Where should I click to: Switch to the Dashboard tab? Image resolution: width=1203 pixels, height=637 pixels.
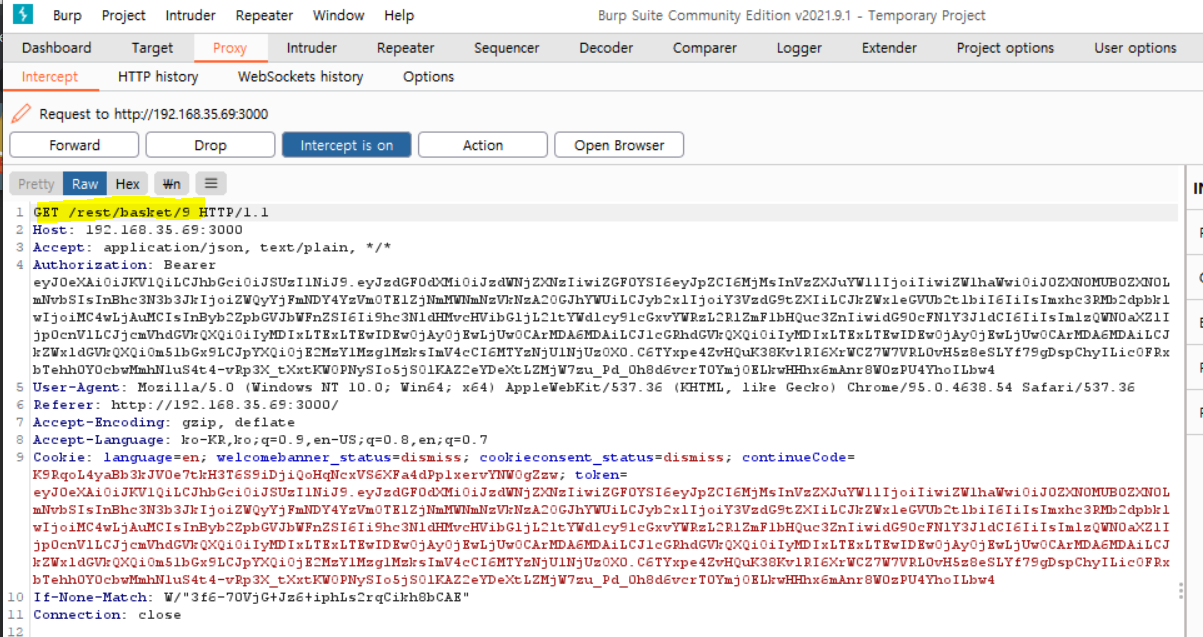57,48
